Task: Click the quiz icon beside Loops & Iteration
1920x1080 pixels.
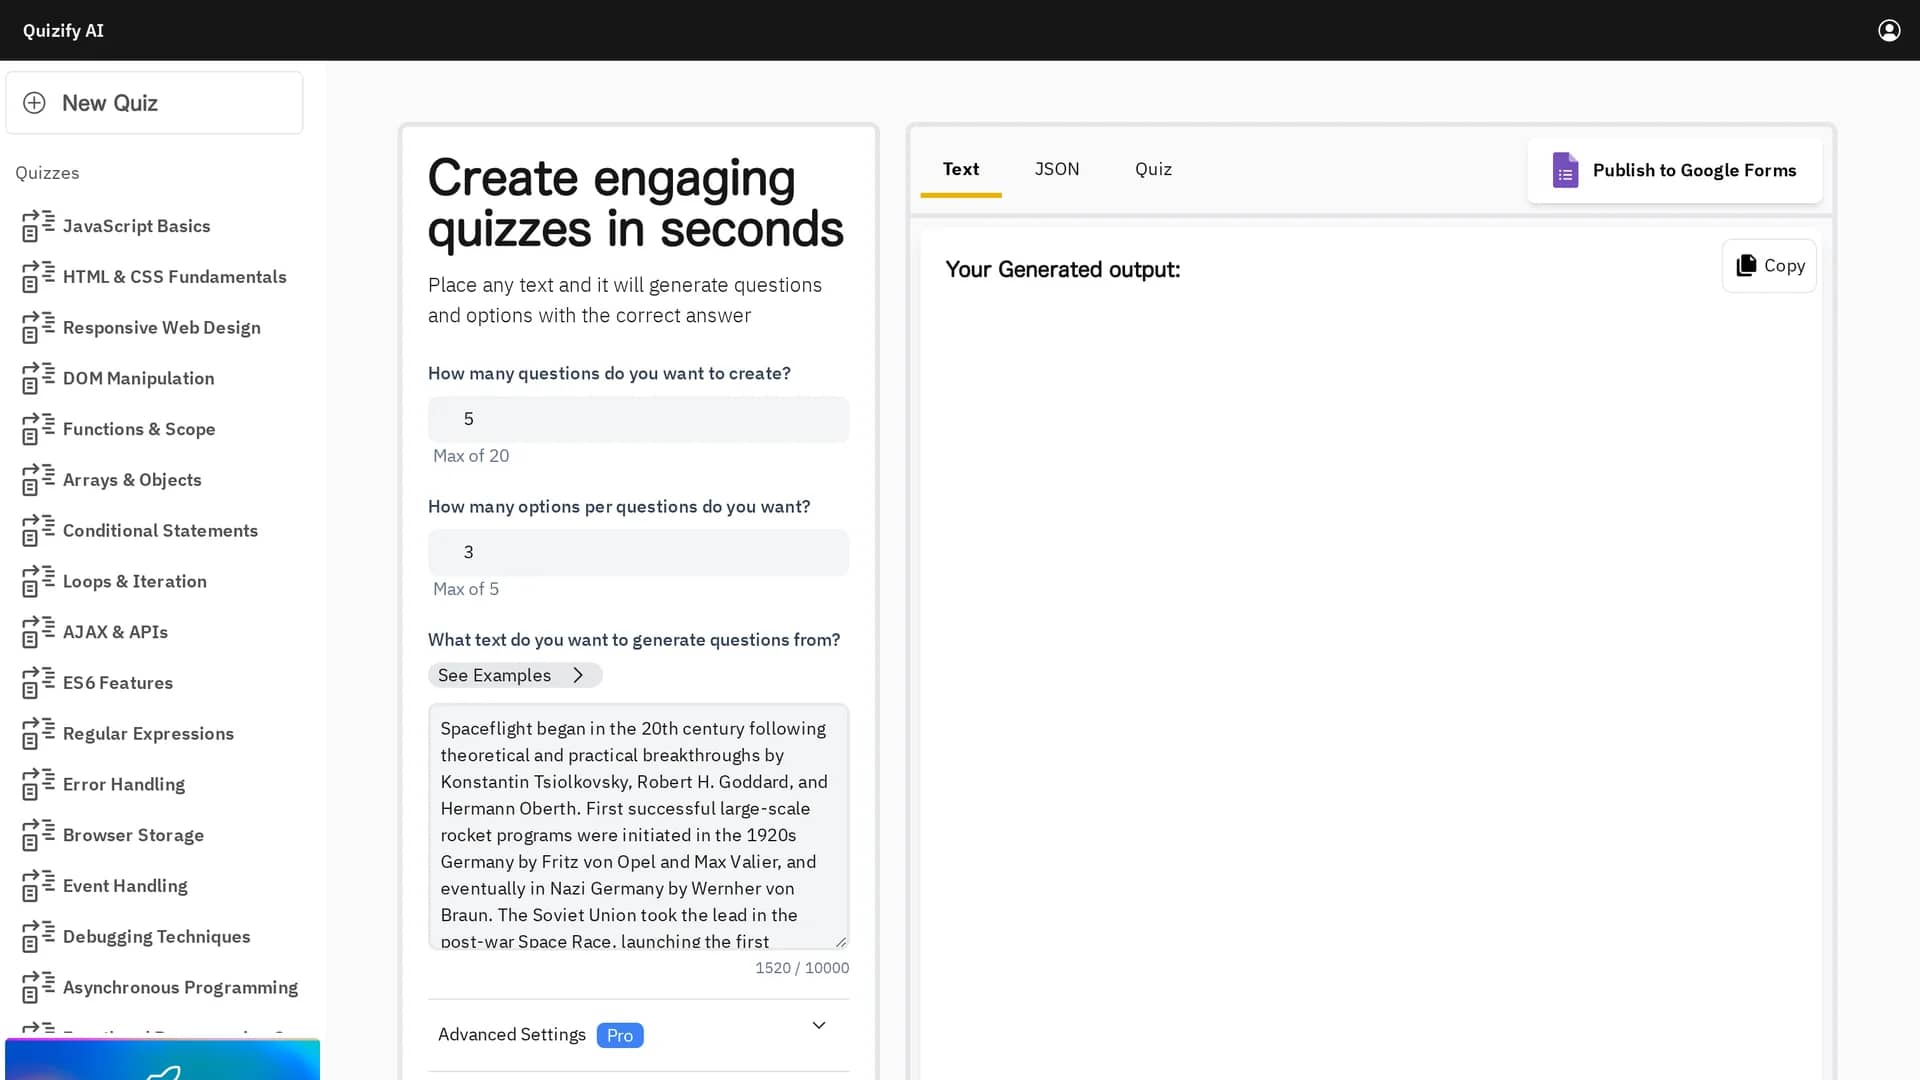Action: pyautogui.click(x=38, y=582)
